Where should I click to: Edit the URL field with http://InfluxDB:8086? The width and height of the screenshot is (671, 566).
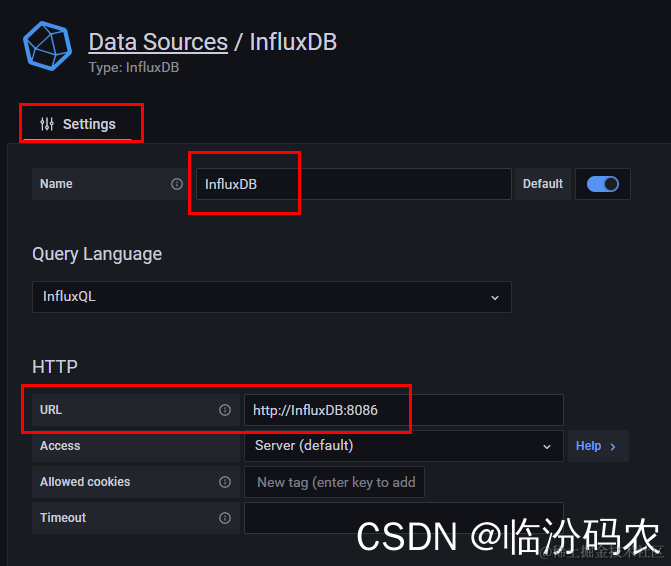point(404,410)
